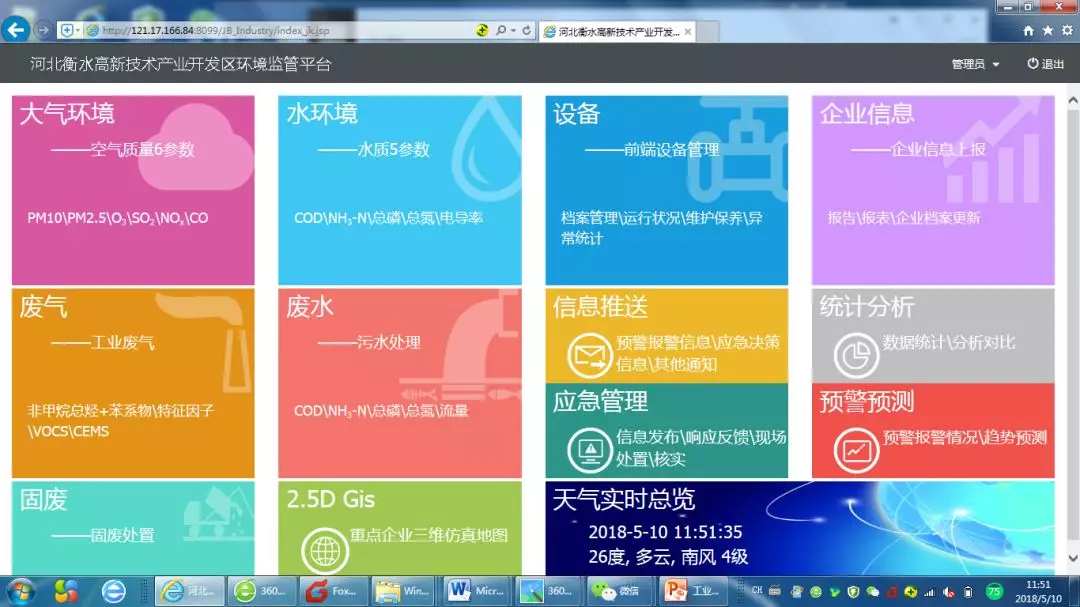Open the 应急管理 monitor icon
The height and width of the screenshot is (607, 1080).
tap(589, 450)
